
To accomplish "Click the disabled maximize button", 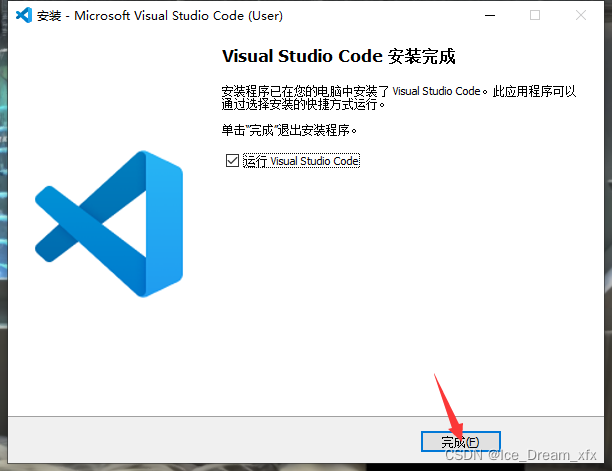I will tap(535, 16).
